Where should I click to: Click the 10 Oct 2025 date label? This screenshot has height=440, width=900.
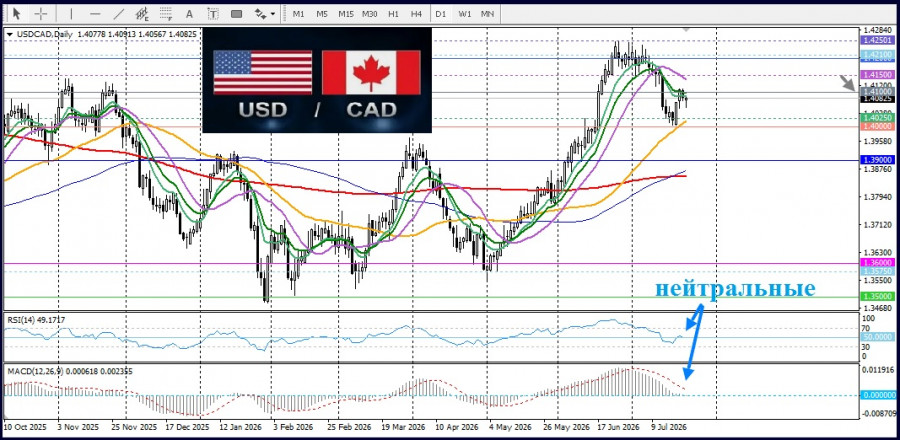point(23,427)
